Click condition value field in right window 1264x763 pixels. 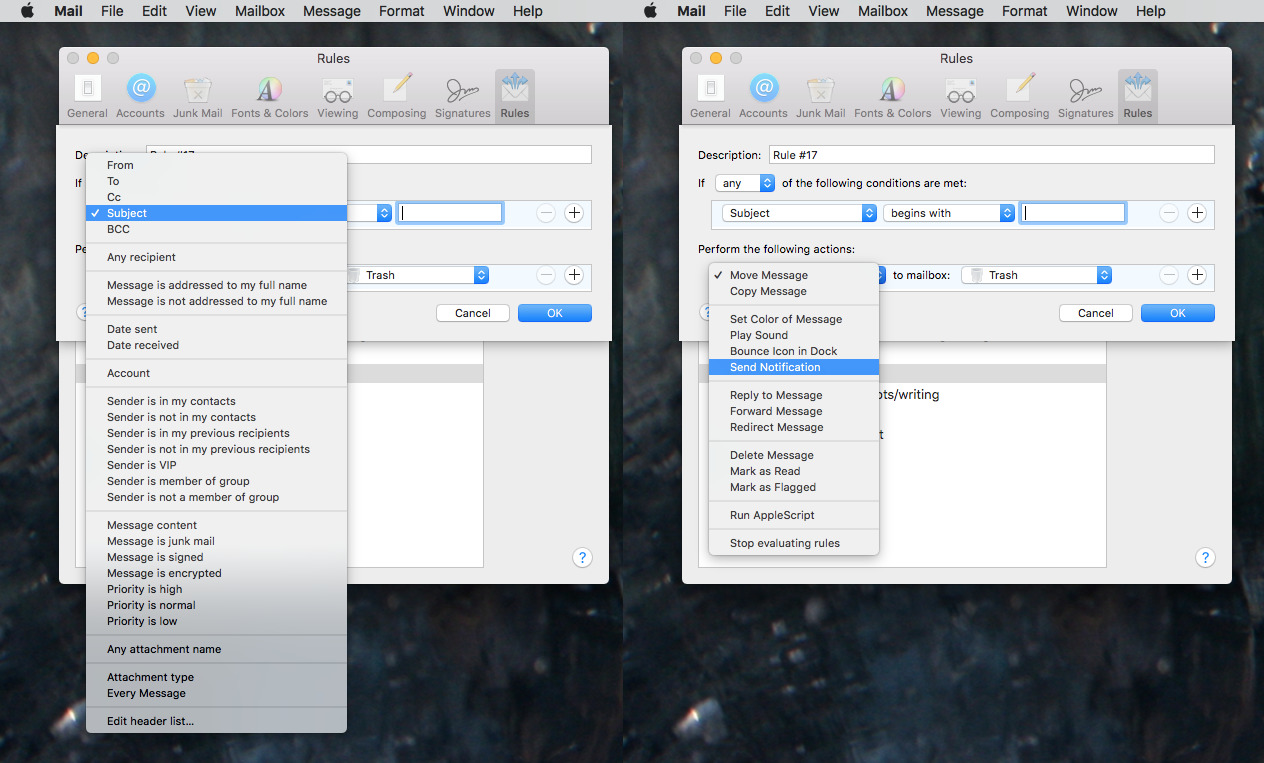point(1073,213)
